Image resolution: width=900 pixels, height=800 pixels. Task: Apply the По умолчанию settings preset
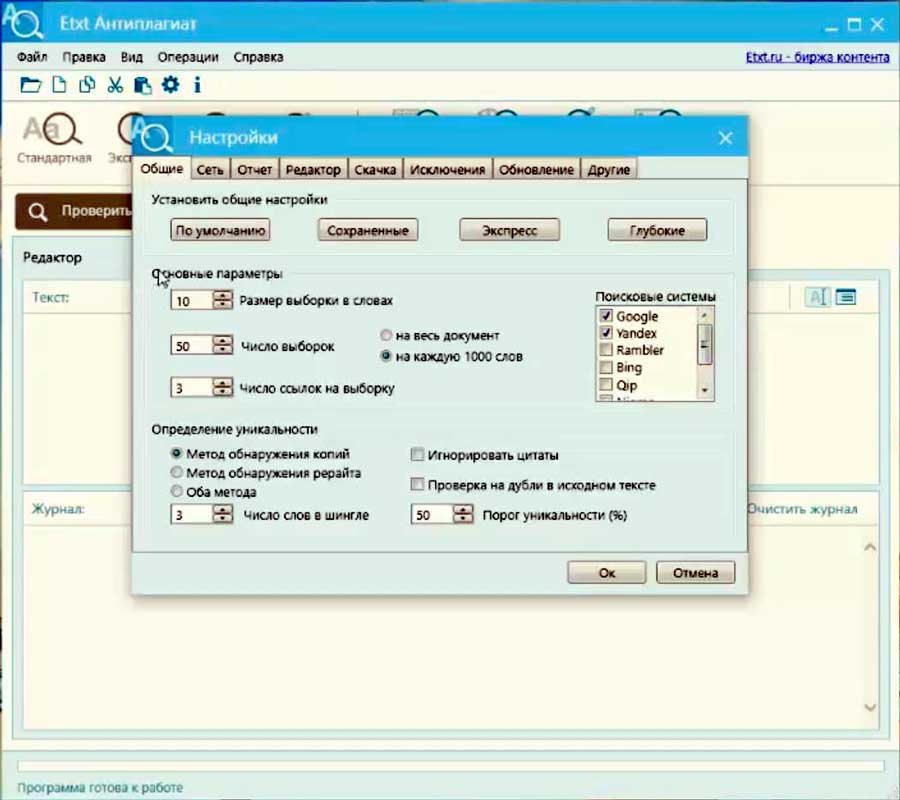point(220,230)
